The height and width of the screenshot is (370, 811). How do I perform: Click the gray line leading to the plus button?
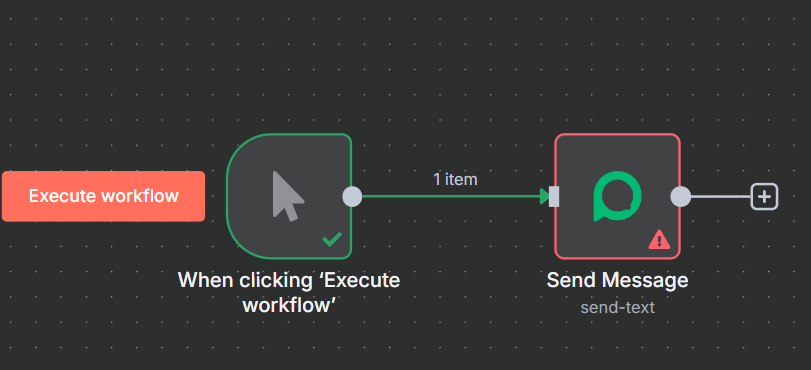(x=720, y=197)
